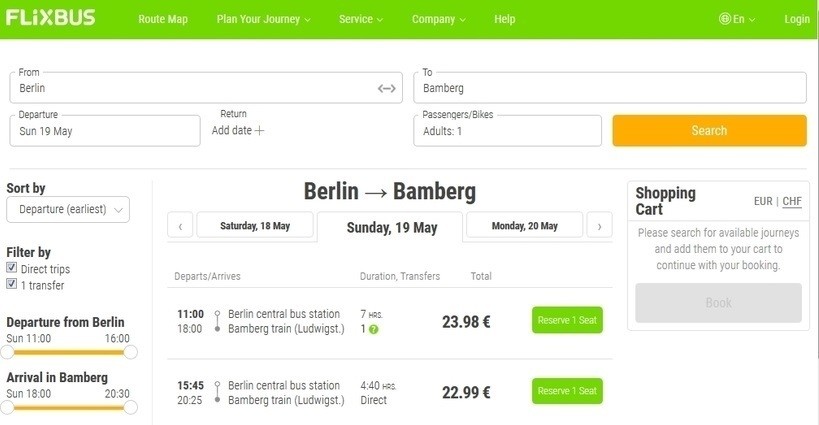
Task: Go to previous day with left arrow
Action: pos(180,226)
